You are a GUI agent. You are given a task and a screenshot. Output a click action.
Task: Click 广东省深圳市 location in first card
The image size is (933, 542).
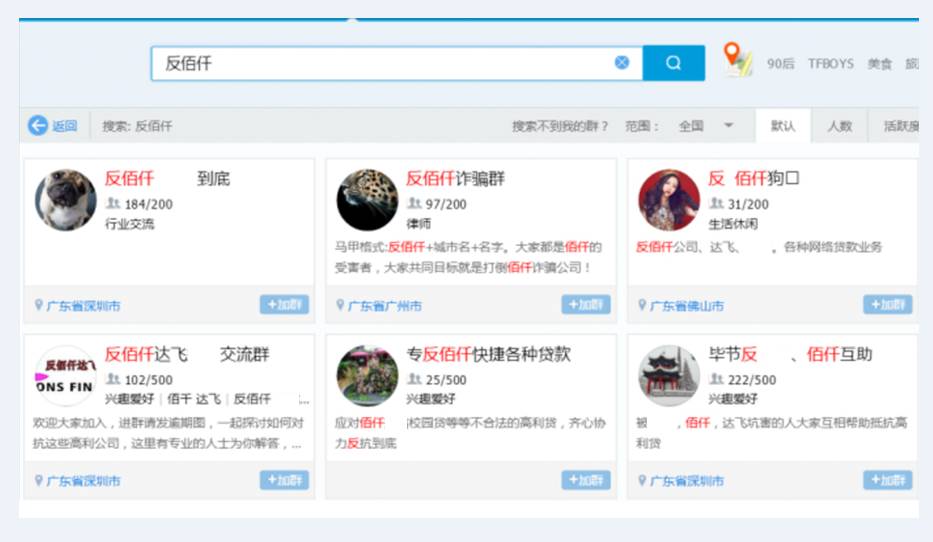click(x=83, y=306)
